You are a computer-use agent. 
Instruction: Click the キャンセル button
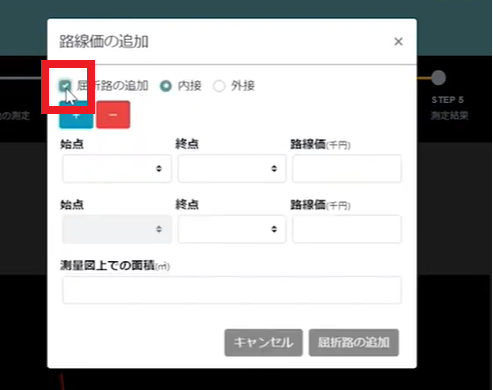(264, 343)
